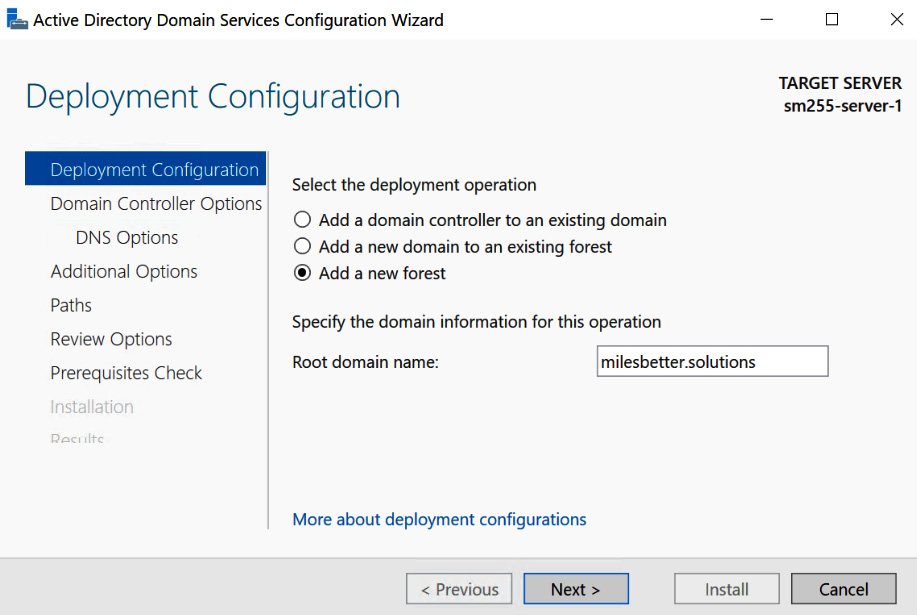Click the Deployment Configuration page heading

click(213, 96)
